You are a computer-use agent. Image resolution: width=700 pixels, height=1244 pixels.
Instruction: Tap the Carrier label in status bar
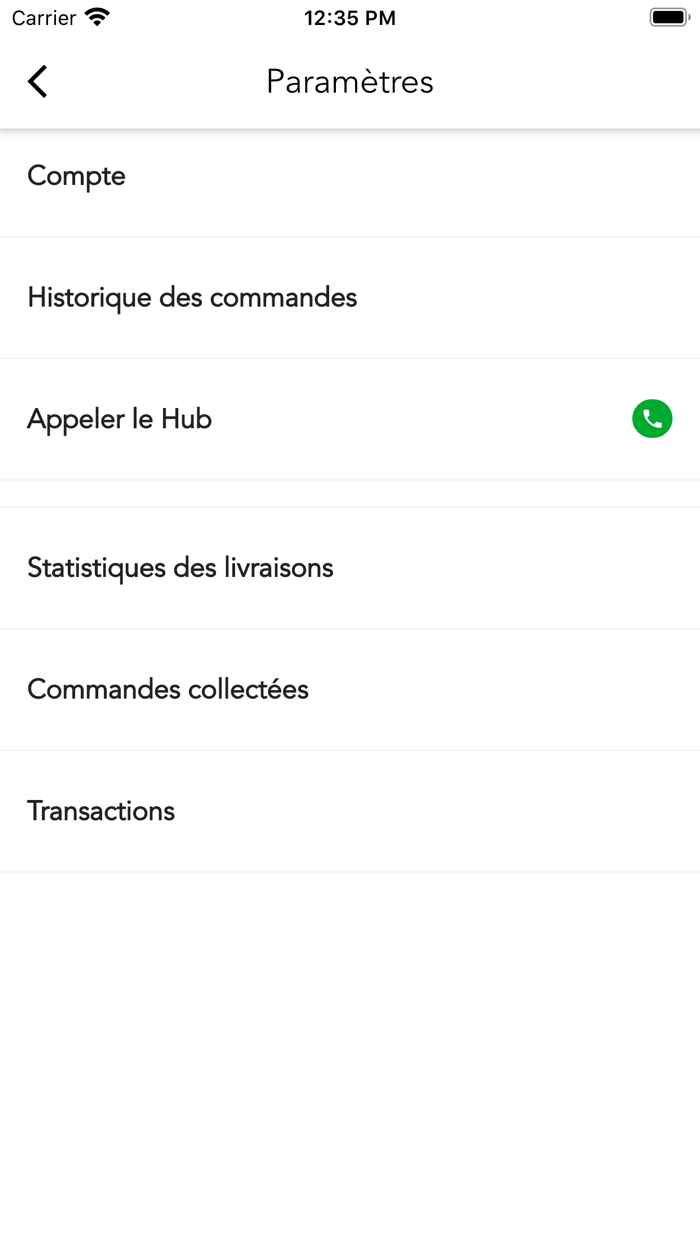(x=44, y=18)
